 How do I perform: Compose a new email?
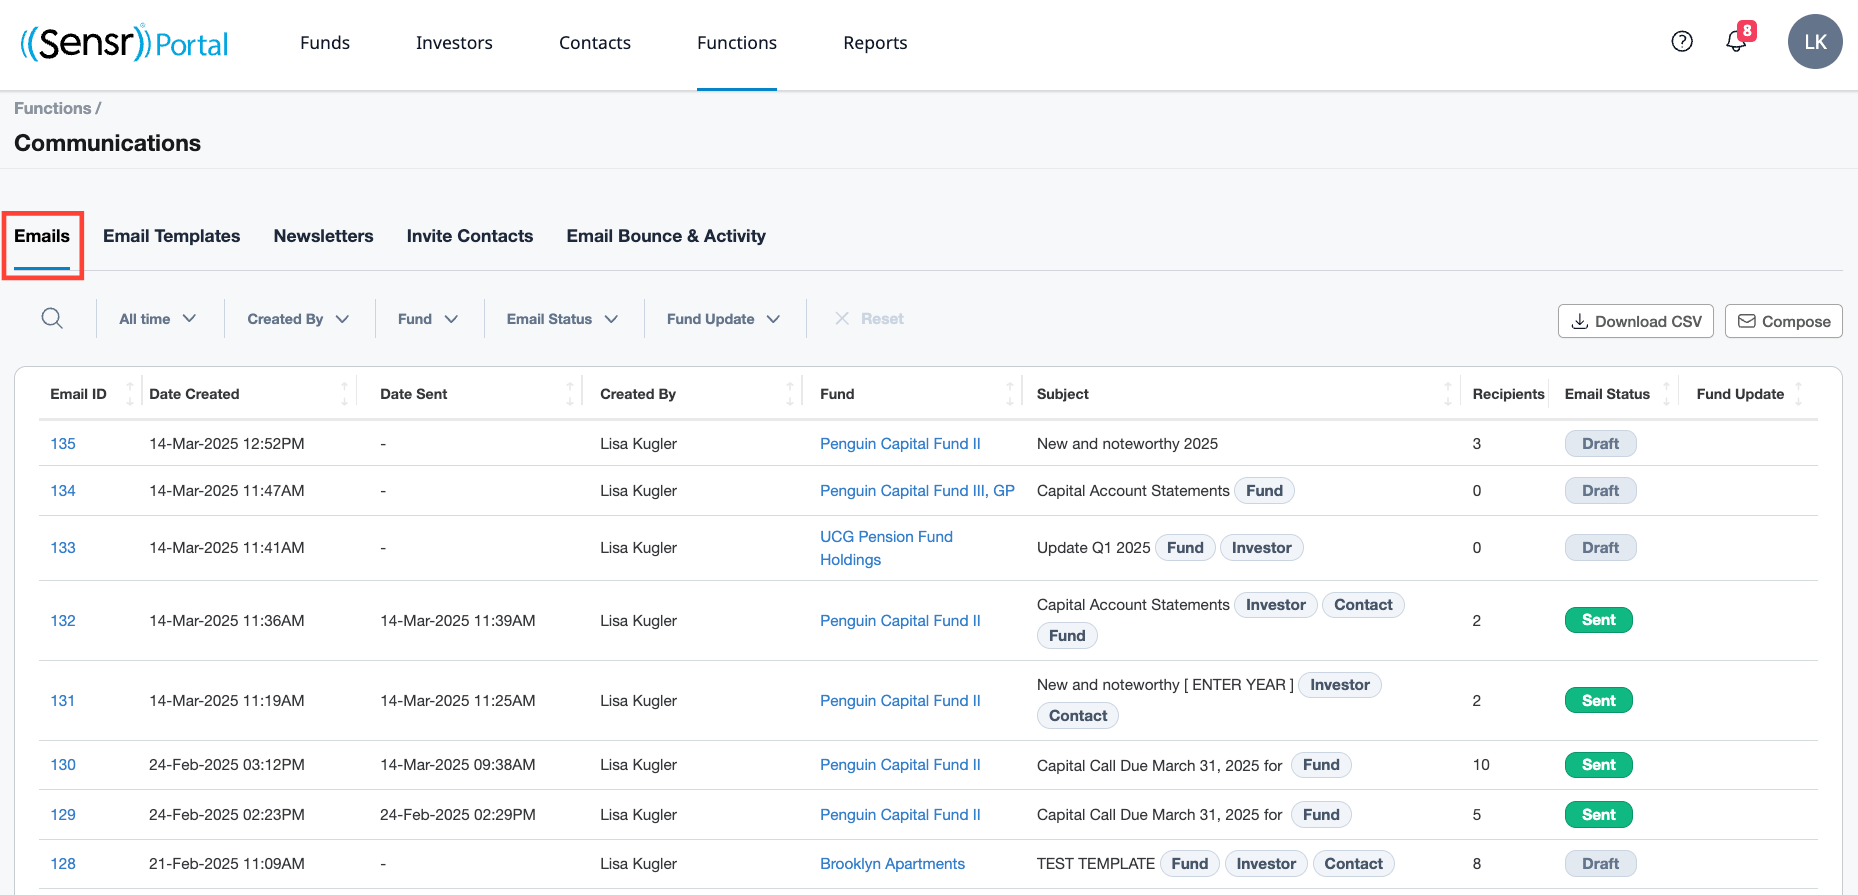pos(1783,321)
